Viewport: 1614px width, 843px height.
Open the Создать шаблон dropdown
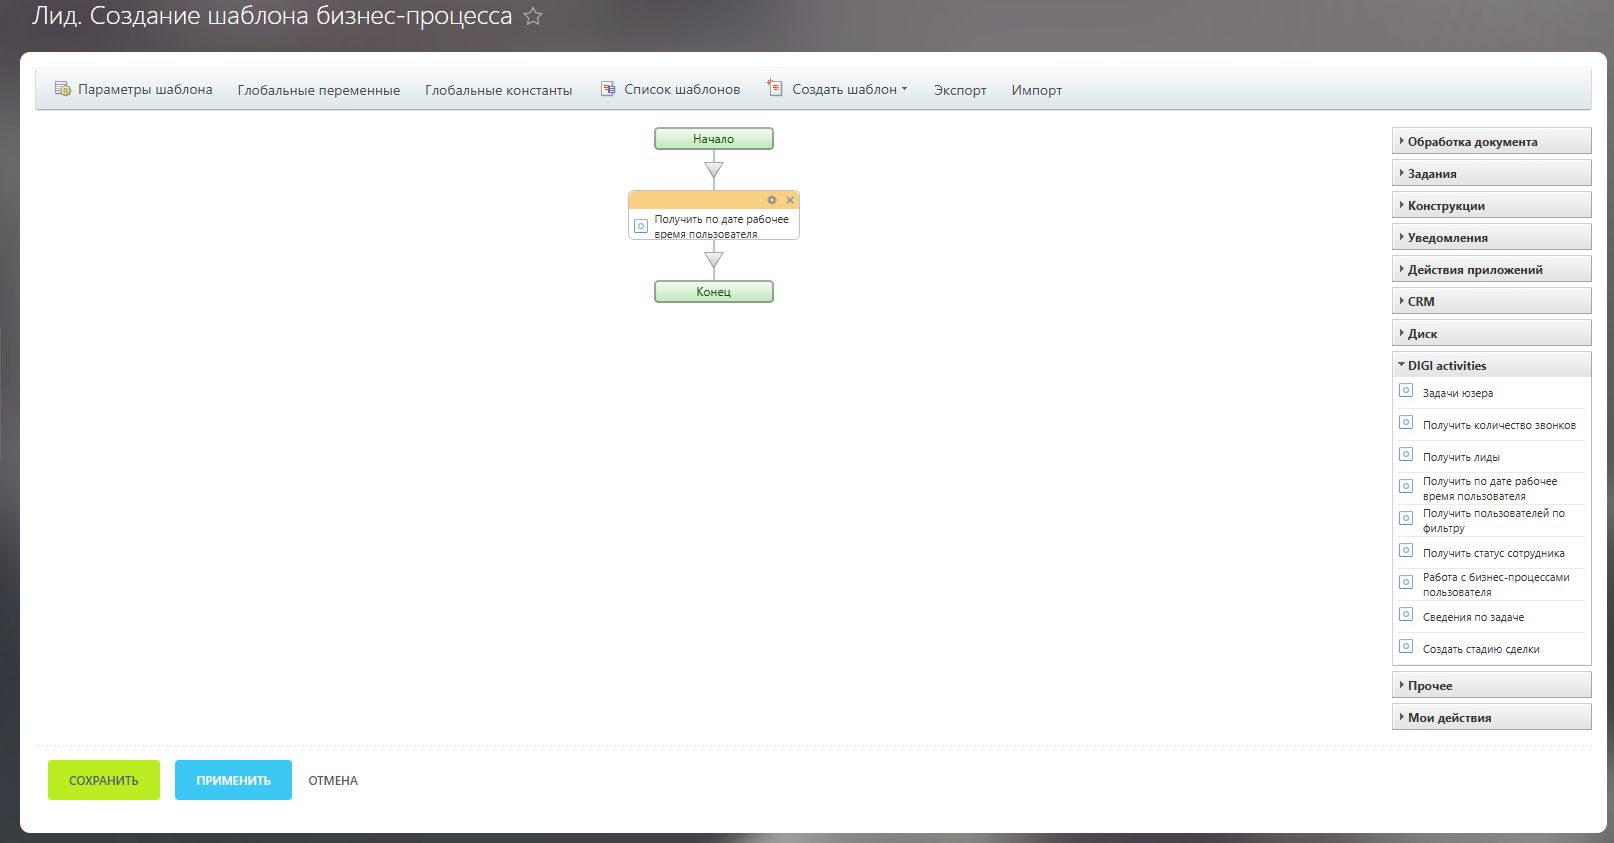coord(849,89)
